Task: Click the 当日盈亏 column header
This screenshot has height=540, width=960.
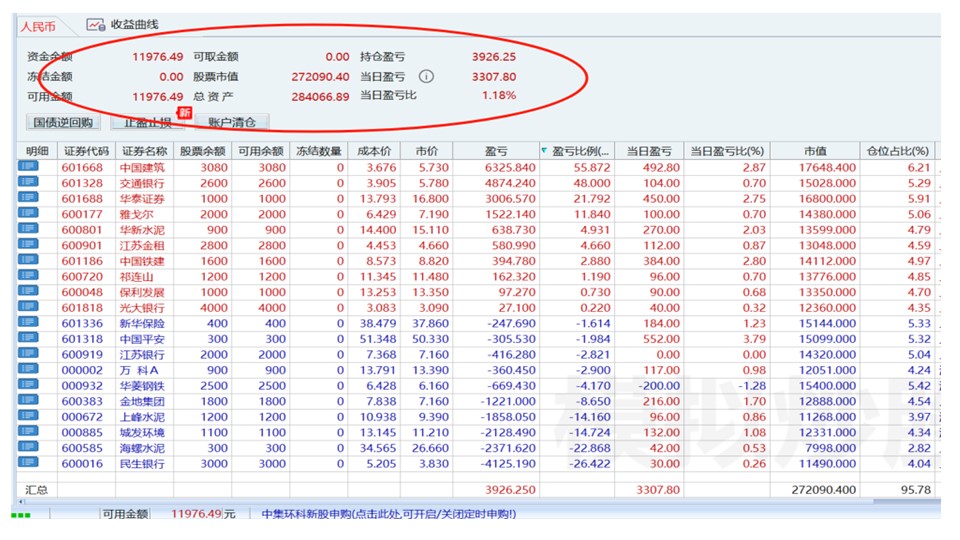Action: coord(649,151)
